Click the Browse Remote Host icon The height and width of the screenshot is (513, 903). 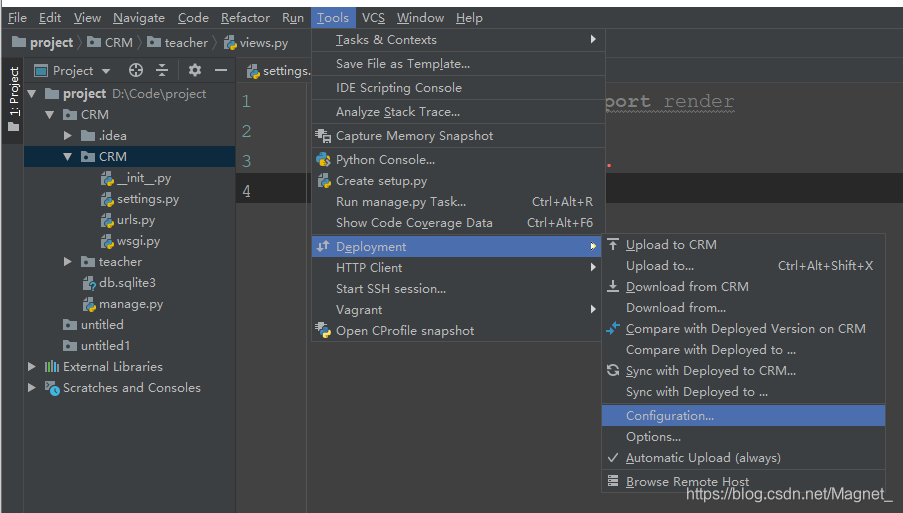(x=613, y=481)
